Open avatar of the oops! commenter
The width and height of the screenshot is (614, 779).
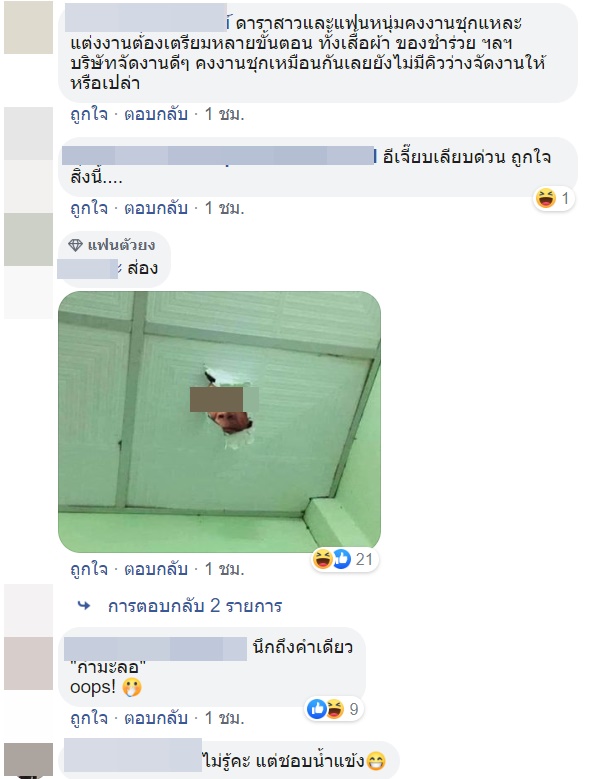pyautogui.click(x=28, y=664)
